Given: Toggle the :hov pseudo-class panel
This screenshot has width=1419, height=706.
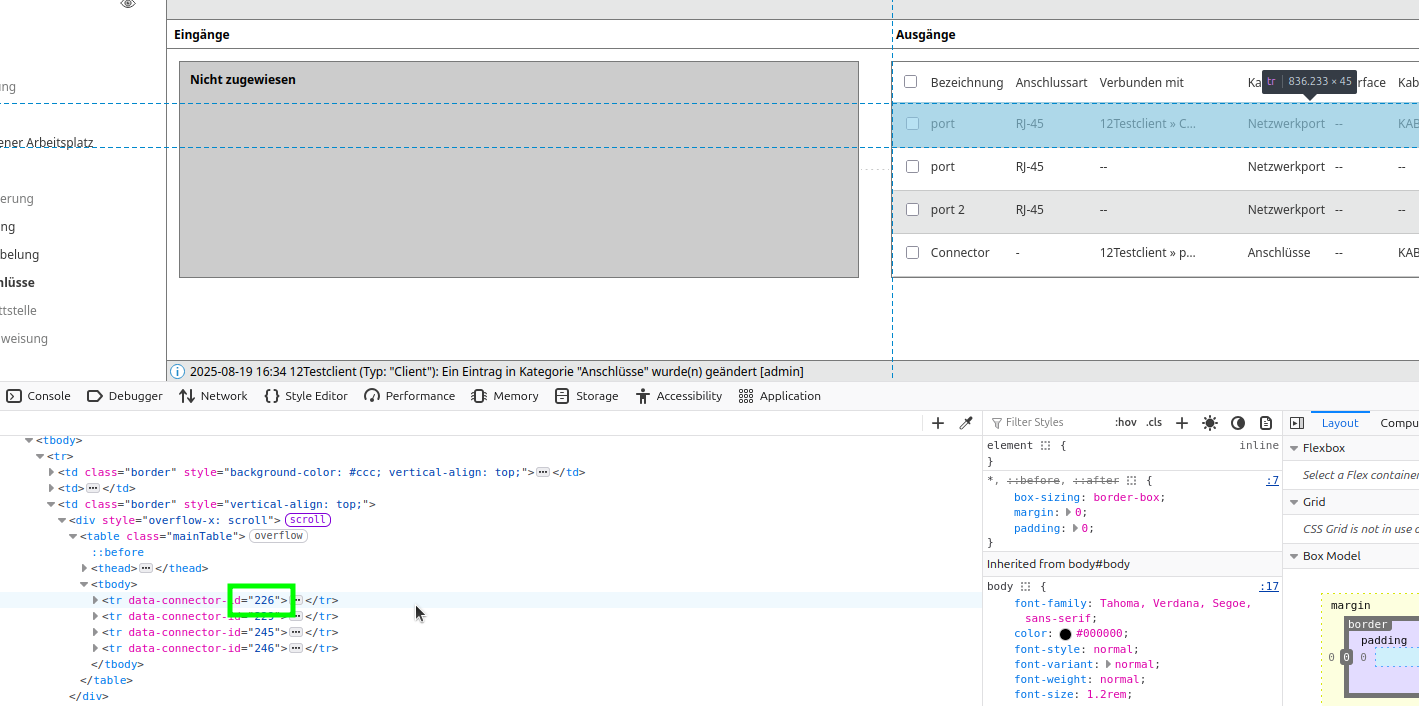Looking at the screenshot, I should [x=1126, y=423].
